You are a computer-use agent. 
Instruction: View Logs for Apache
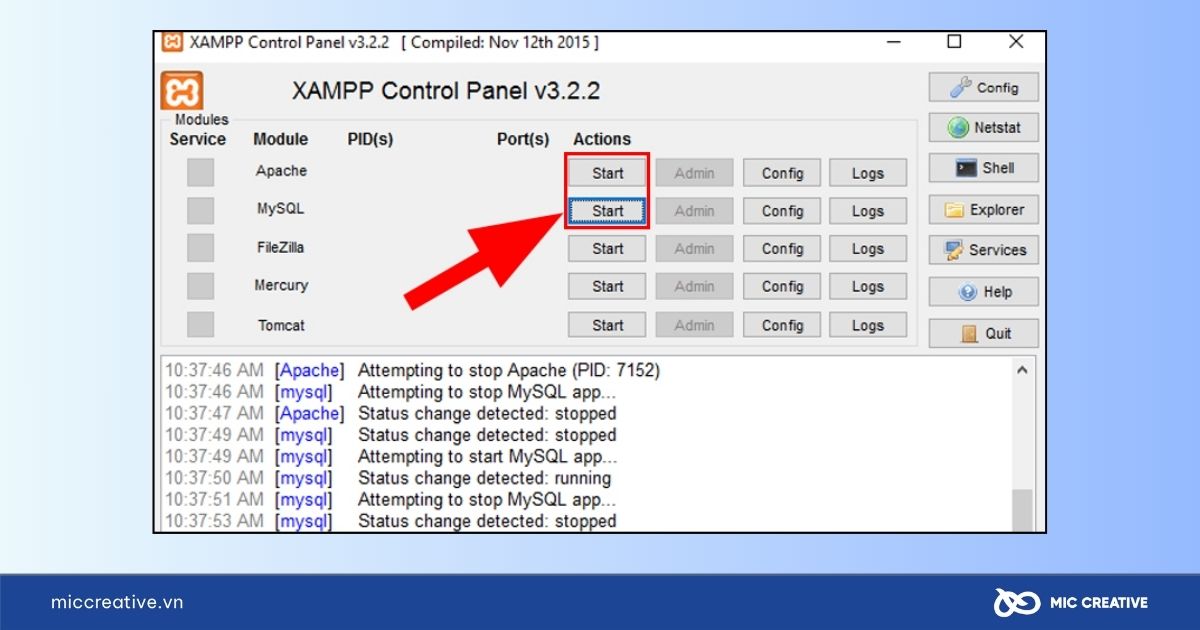pyautogui.click(x=868, y=173)
